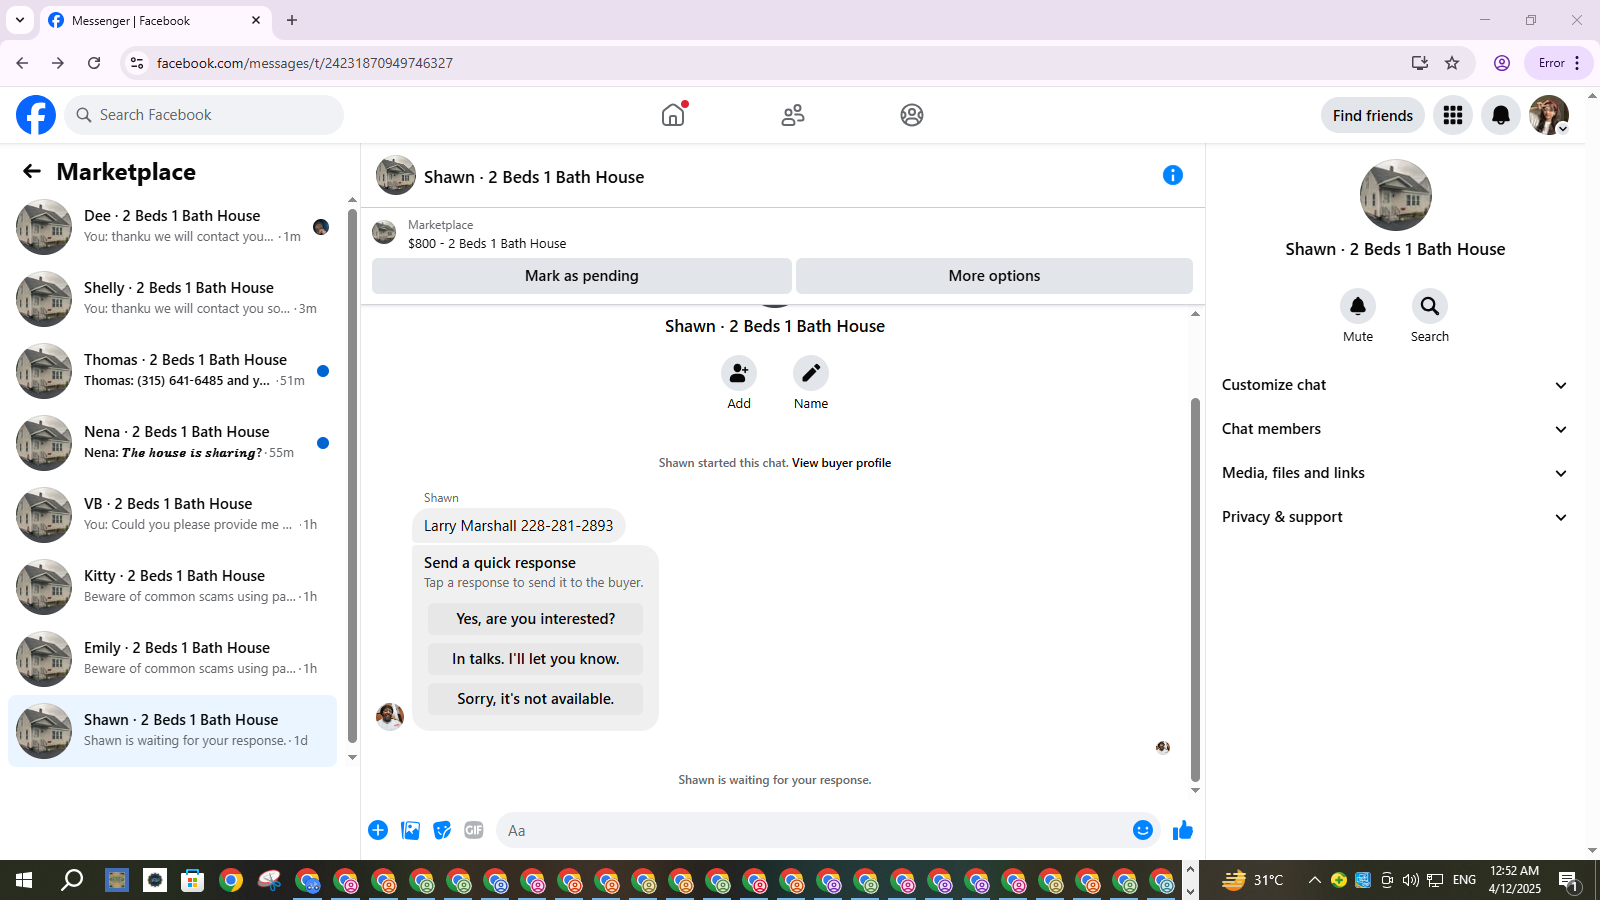Open a new browser tab

pyautogui.click(x=292, y=20)
